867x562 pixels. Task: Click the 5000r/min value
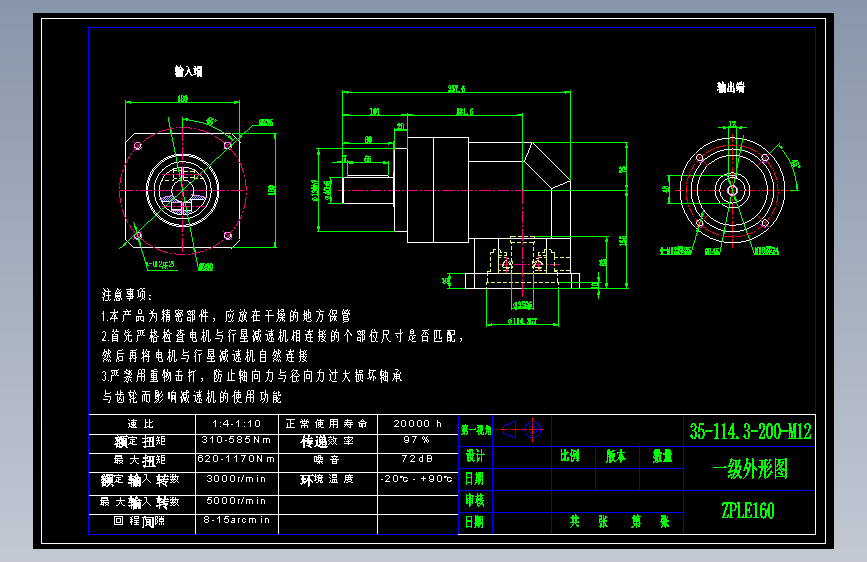(236, 501)
